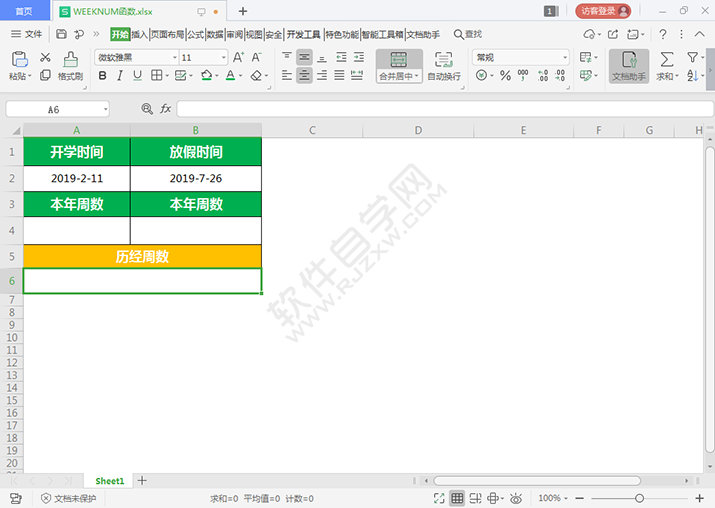Click the 访客登录 login button
Screen dimensions: 715x508
point(604,11)
